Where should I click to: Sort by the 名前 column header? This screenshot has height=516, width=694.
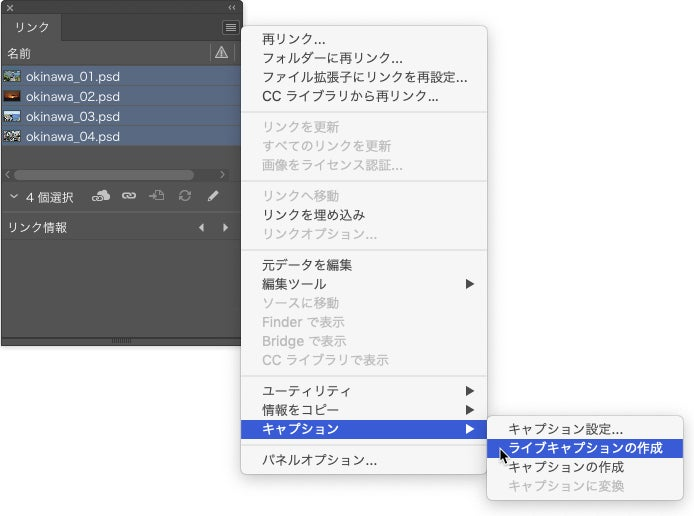click(19, 54)
